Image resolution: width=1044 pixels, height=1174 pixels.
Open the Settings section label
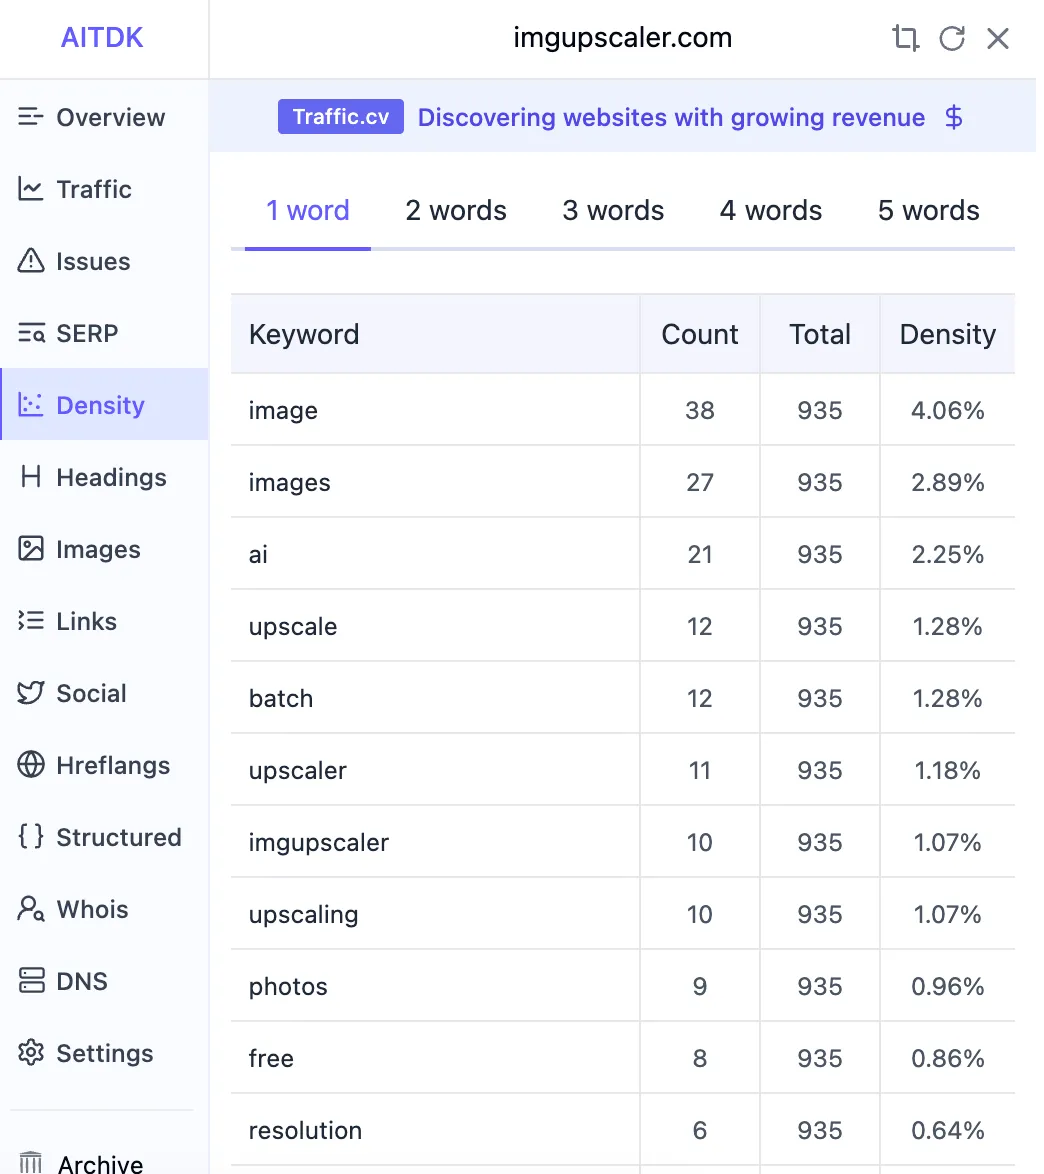pos(105,1053)
